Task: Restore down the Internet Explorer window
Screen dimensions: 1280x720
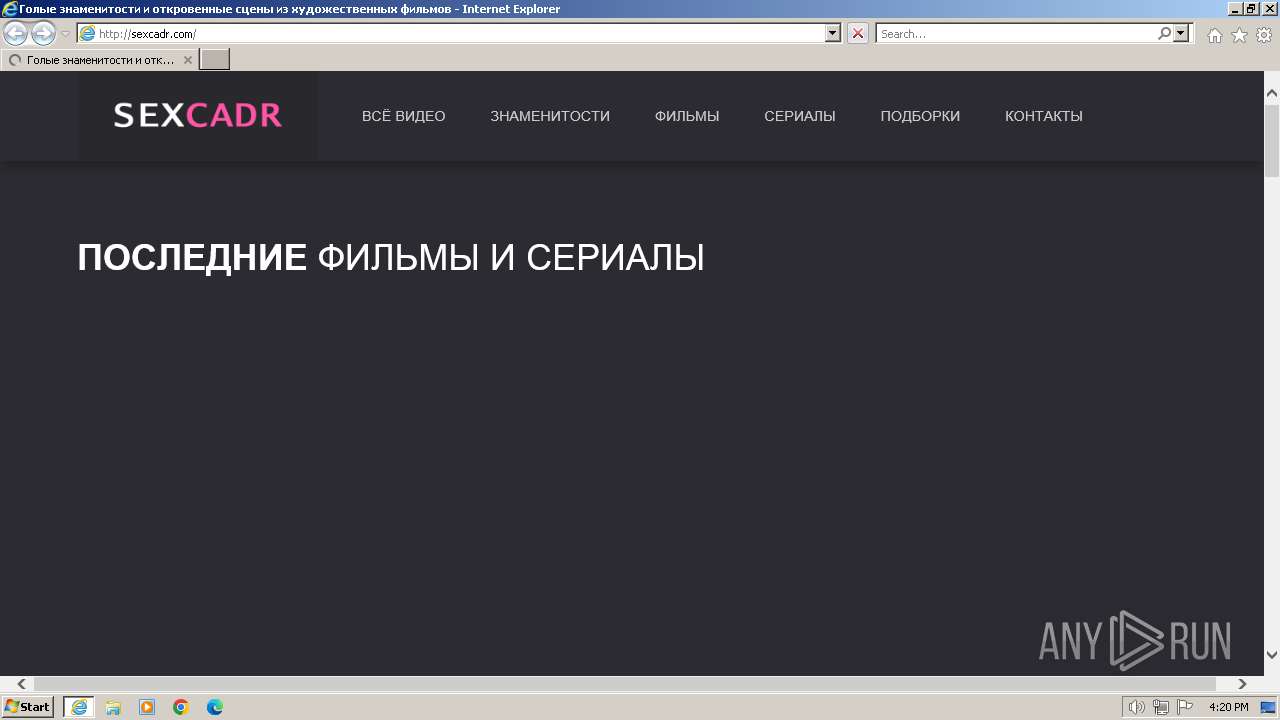Action: [1252, 9]
